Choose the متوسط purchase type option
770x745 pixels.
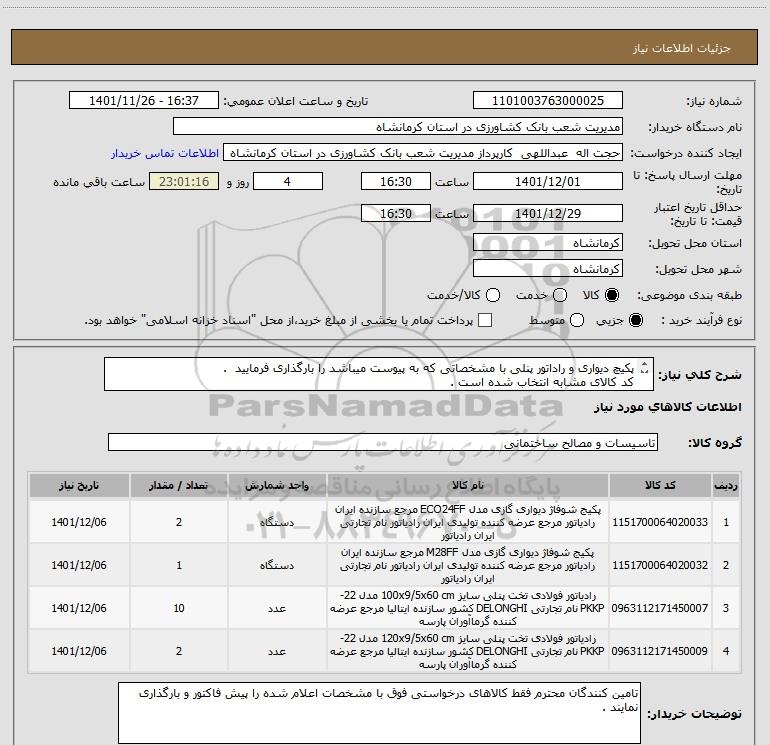point(577,320)
